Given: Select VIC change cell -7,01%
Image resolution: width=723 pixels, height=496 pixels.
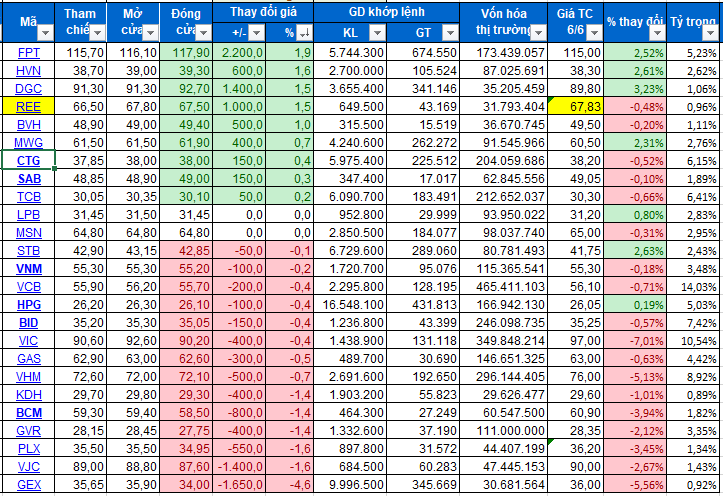Looking at the screenshot, I should (x=634, y=341).
